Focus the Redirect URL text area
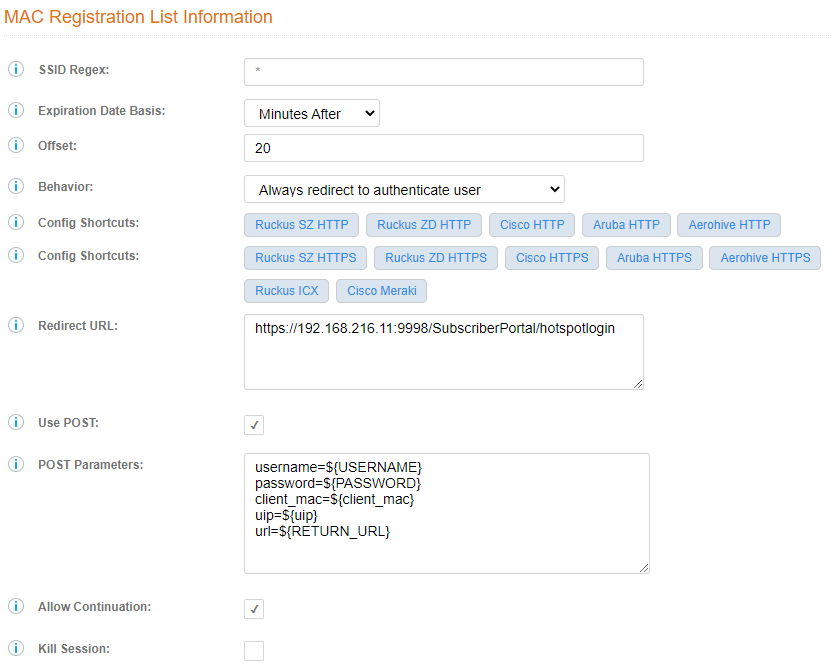Screen dimensions: 832x671 click(443, 351)
